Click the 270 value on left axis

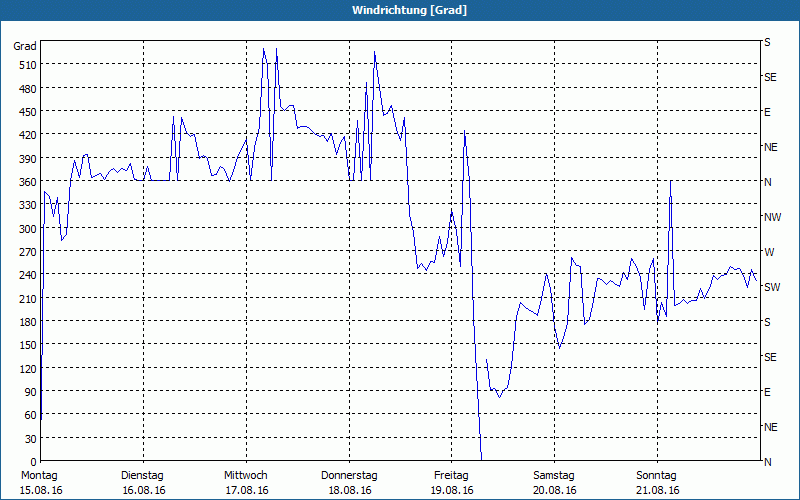[28, 252]
